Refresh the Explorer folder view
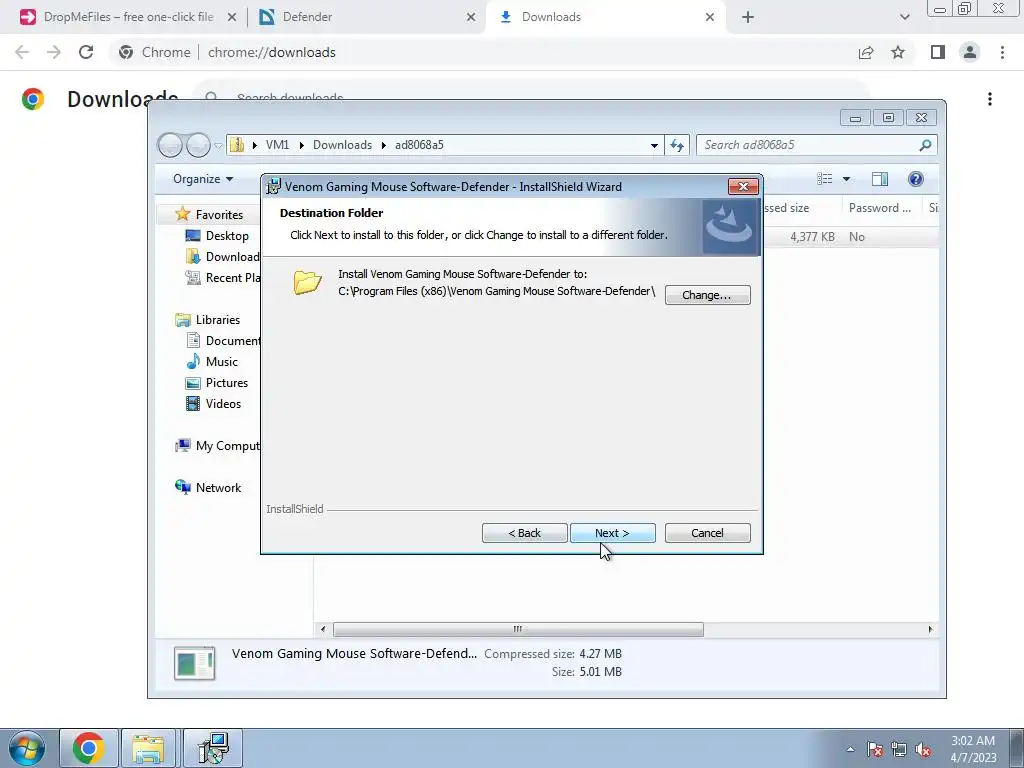This screenshot has height=768, width=1024. [x=677, y=145]
